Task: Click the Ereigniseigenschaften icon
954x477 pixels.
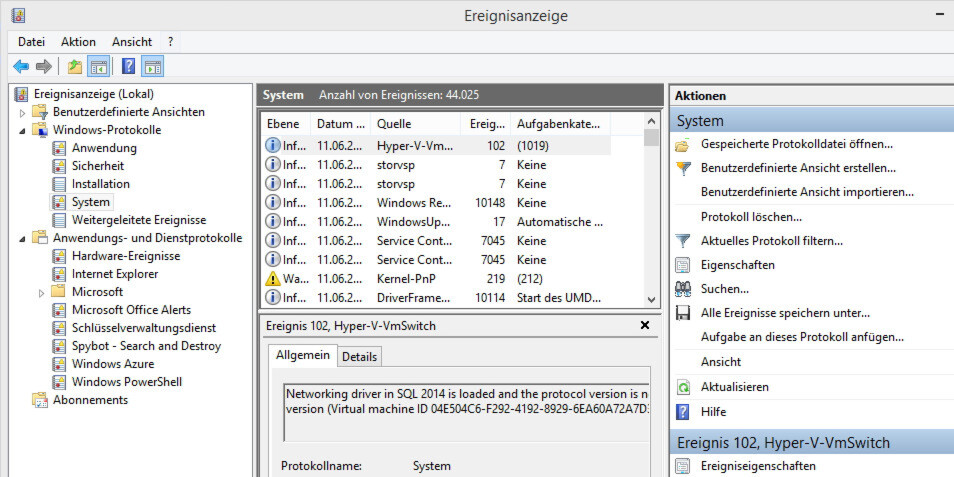Action: (x=683, y=467)
